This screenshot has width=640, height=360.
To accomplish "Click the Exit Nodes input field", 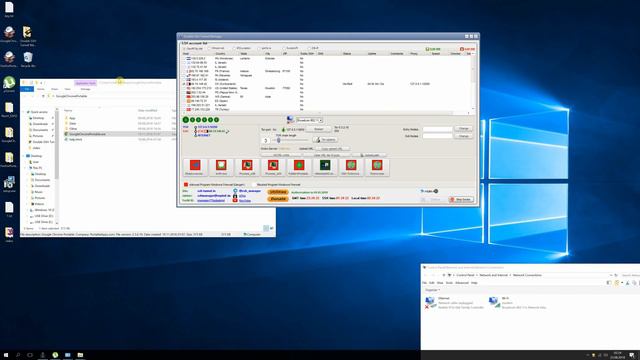I will [x=437, y=136].
